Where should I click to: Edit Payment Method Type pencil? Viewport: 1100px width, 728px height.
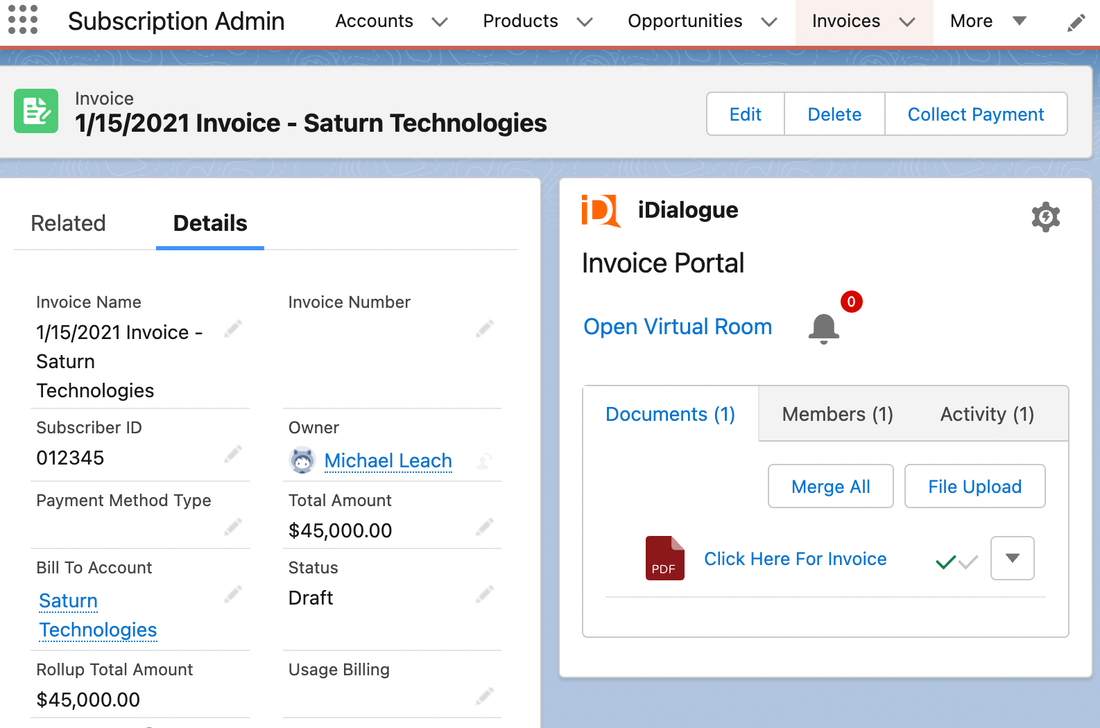point(233,527)
